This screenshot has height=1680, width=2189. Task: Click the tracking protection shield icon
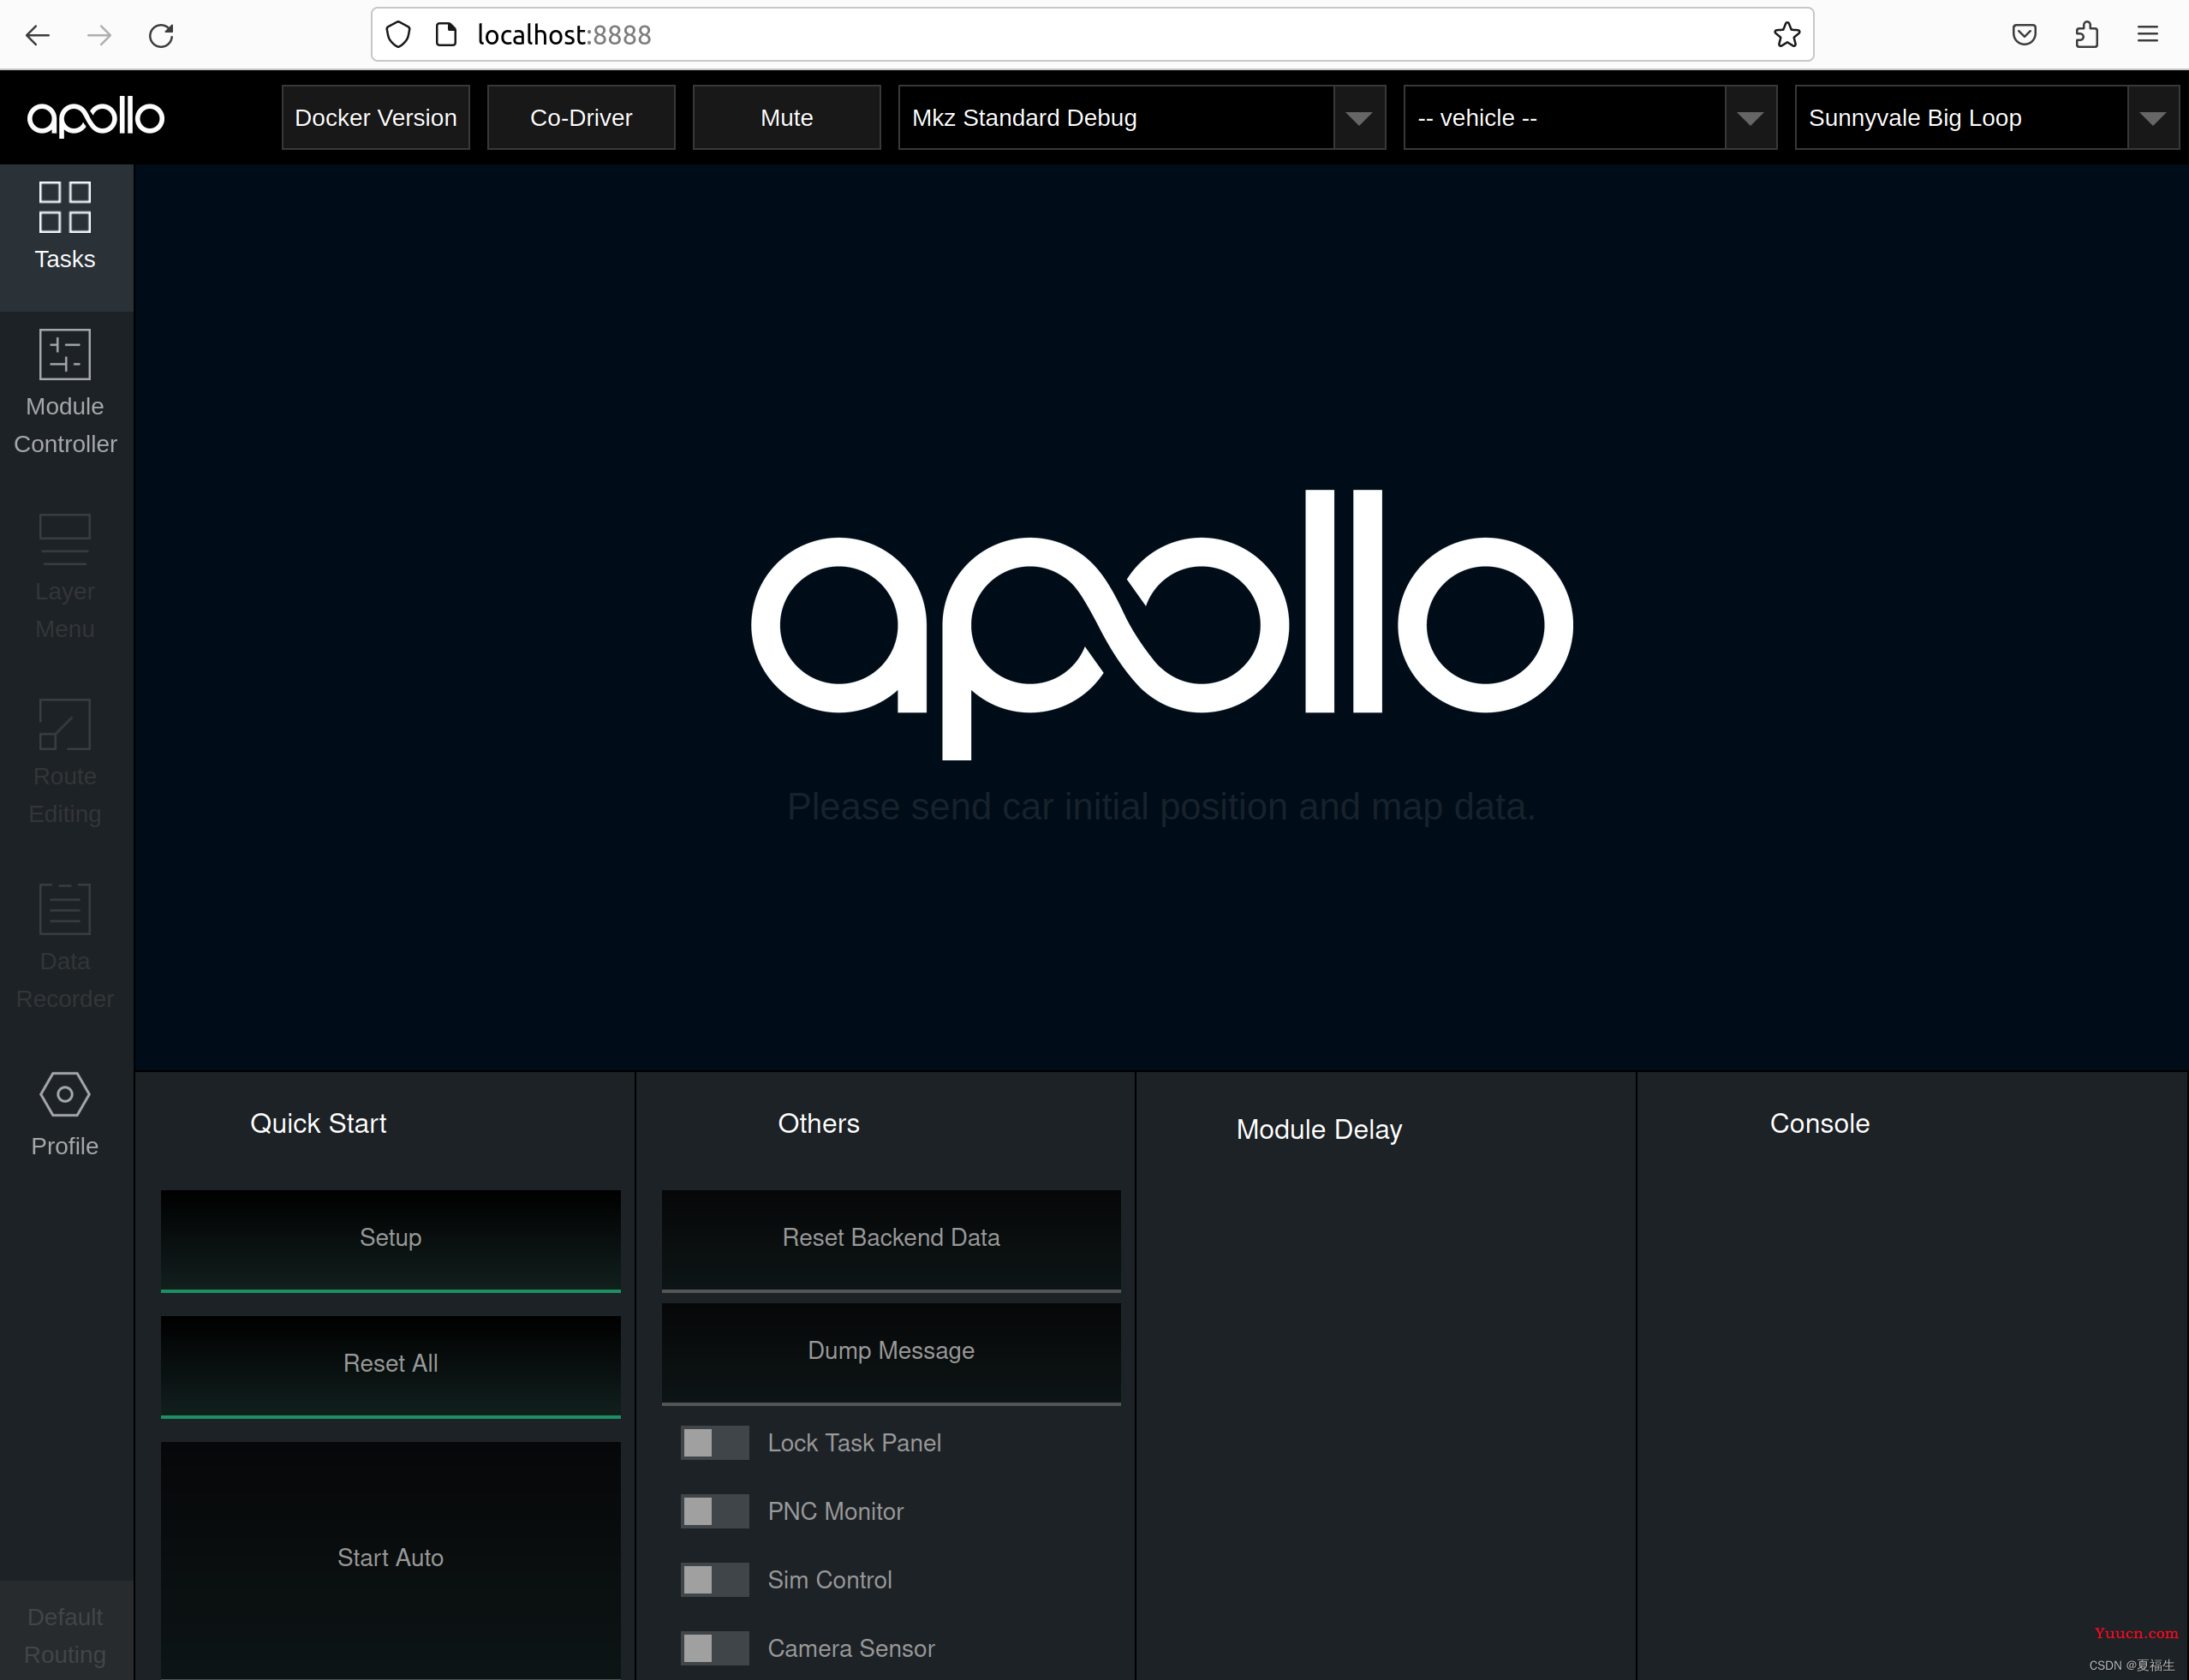click(x=398, y=35)
